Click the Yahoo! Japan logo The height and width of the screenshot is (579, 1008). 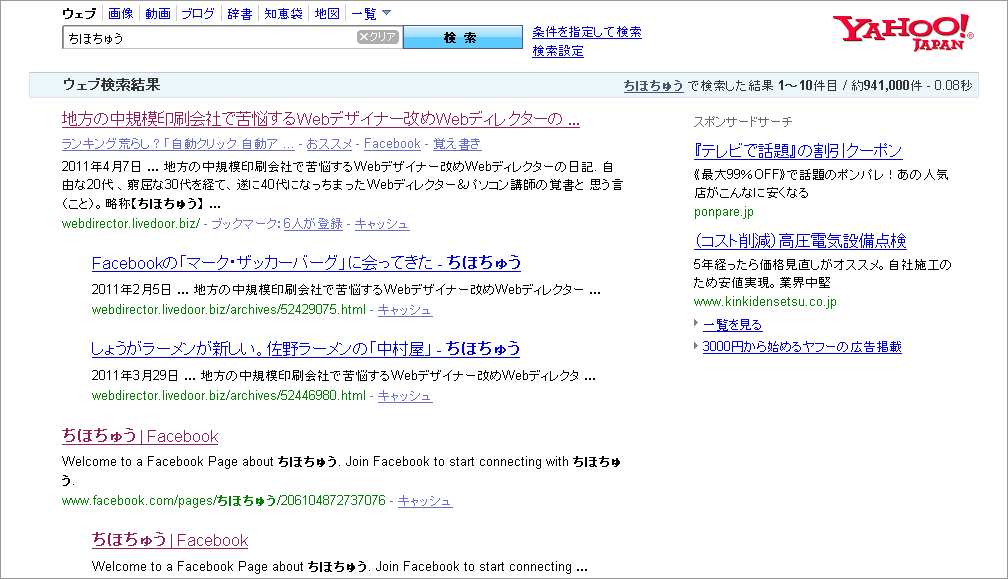click(903, 33)
